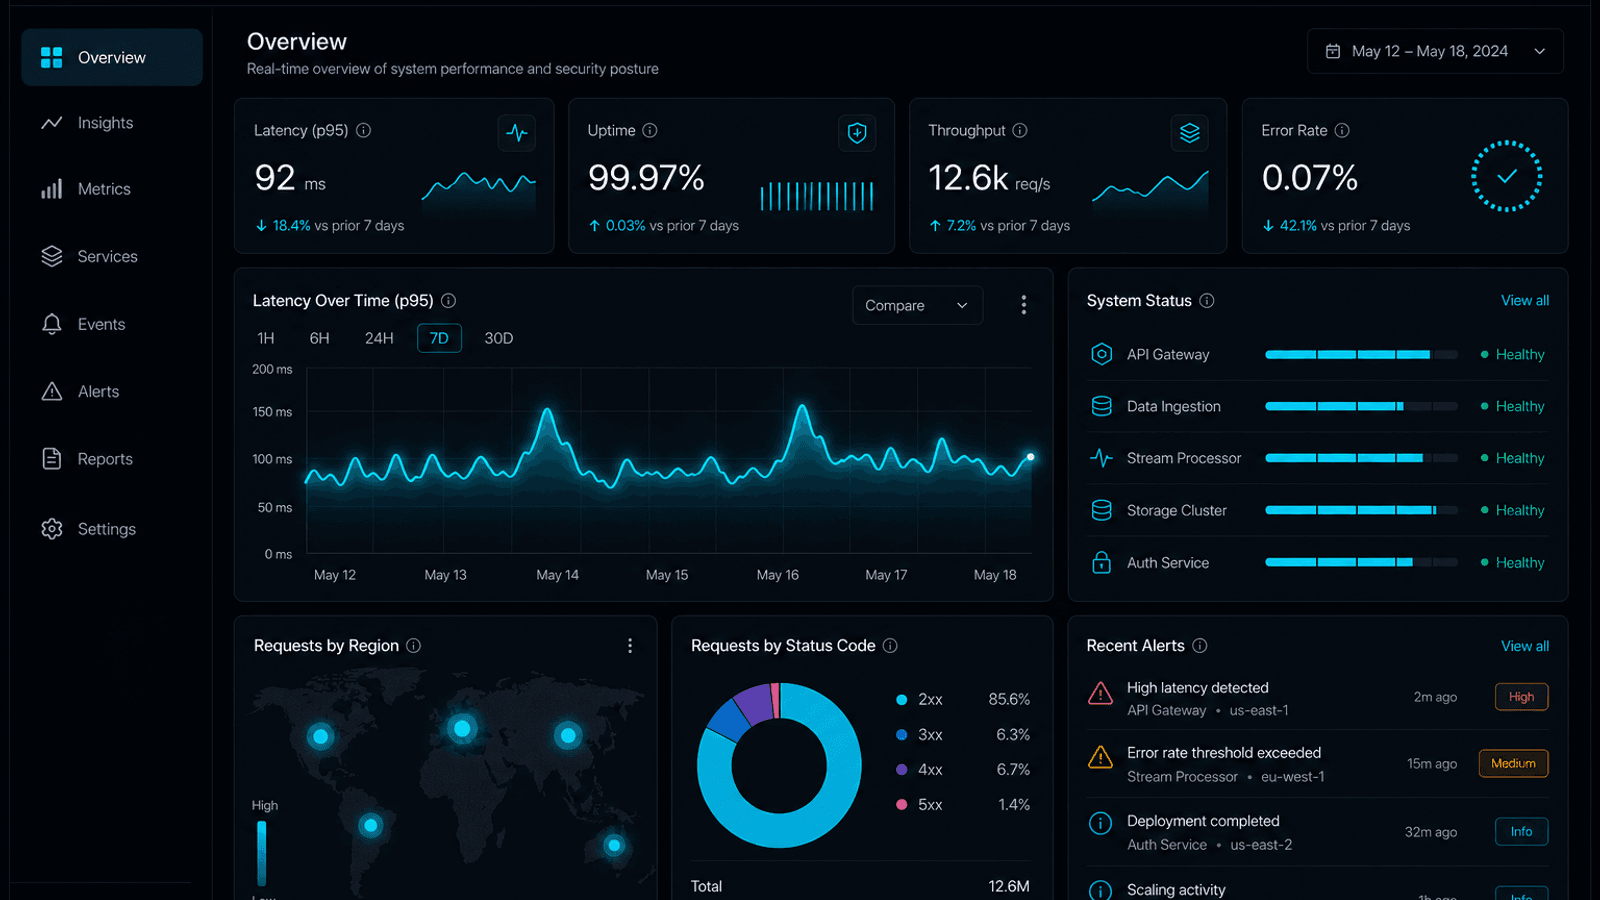Click the 3xx legend color dot

(x=901, y=735)
